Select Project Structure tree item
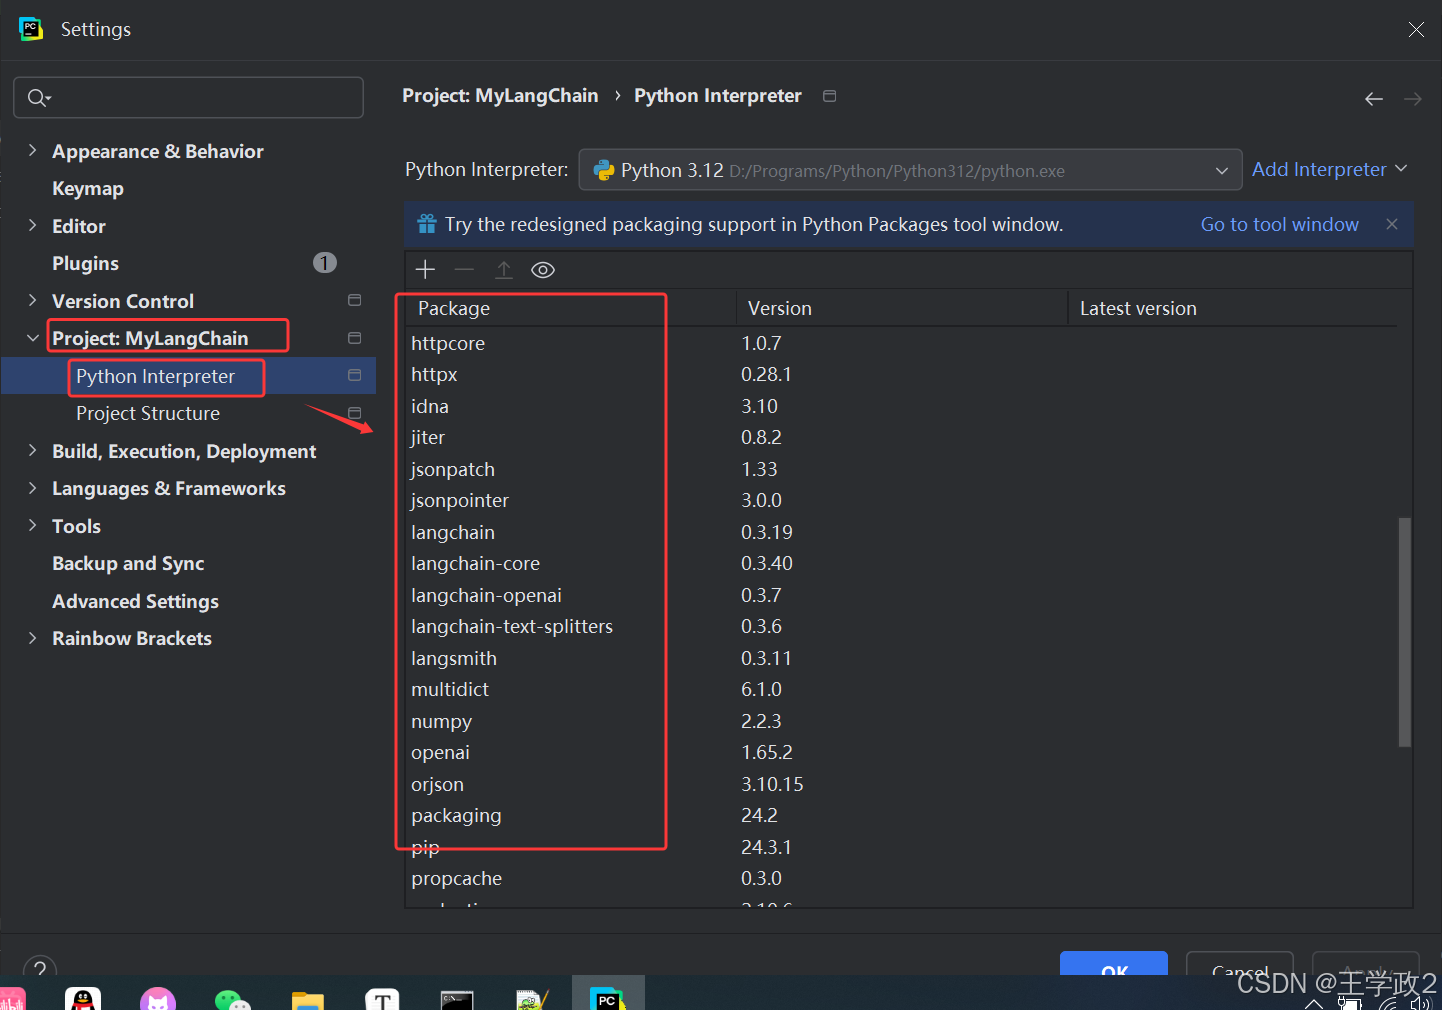1442x1010 pixels. pyautogui.click(x=148, y=413)
